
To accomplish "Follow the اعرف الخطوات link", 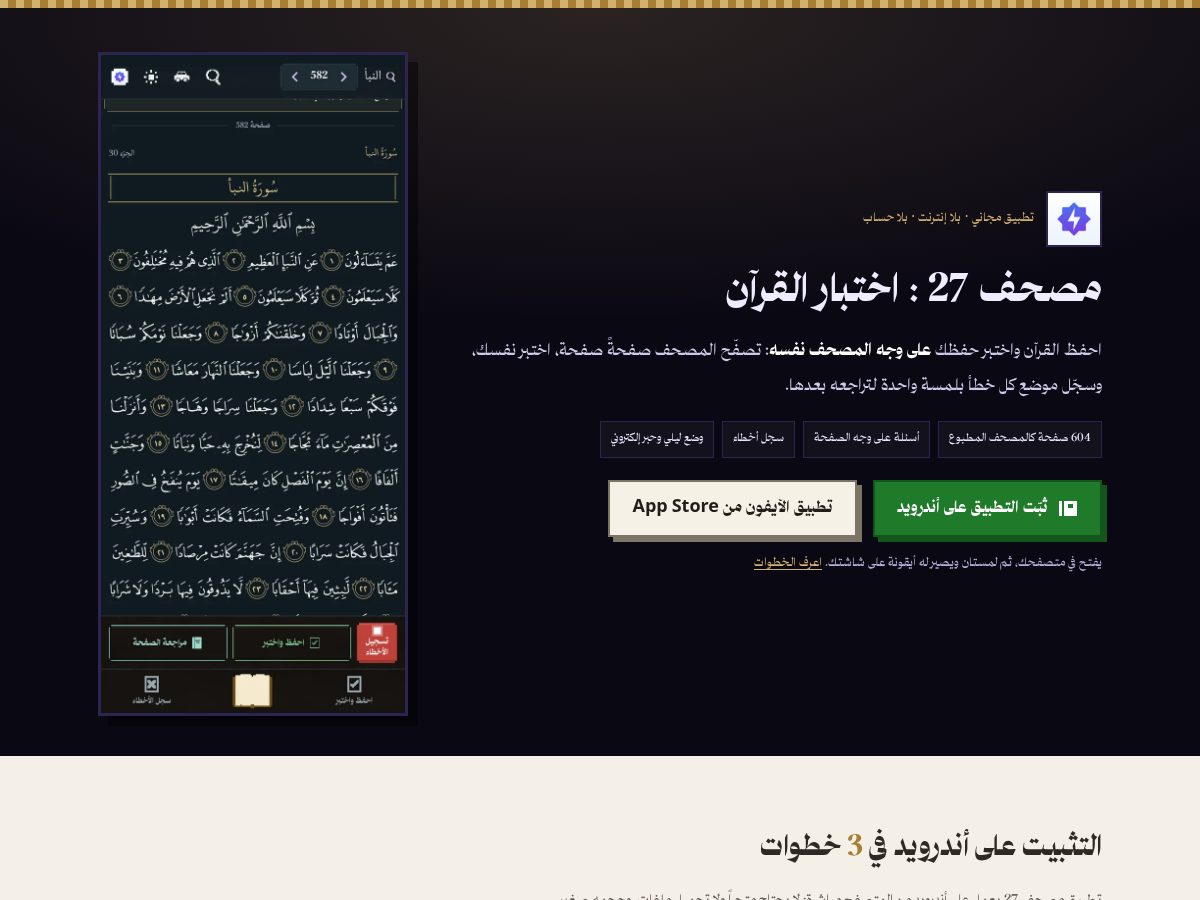I will point(788,563).
